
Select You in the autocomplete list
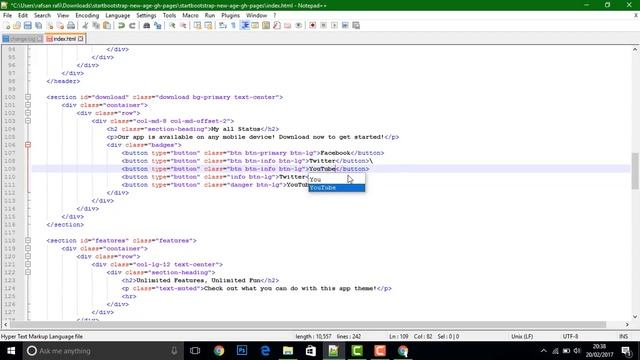click(x=337, y=180)
